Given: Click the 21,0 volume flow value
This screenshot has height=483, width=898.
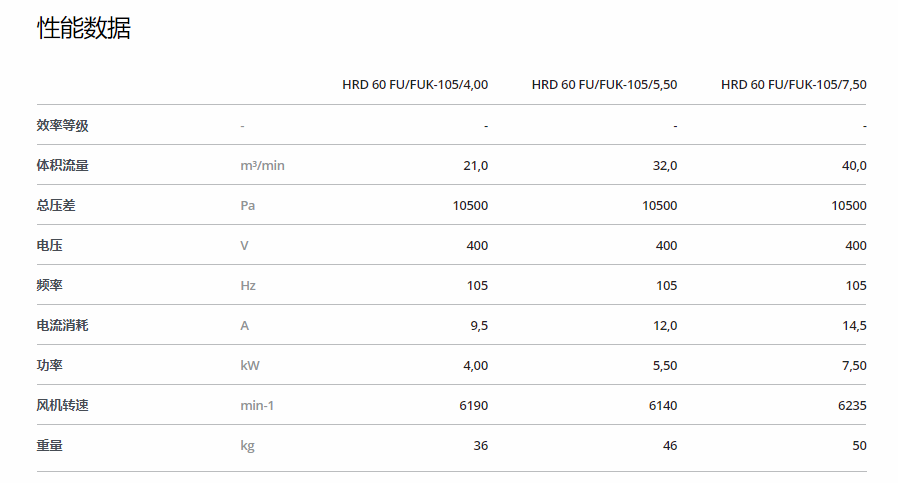Looking at the screenshot, I should 475,166.
